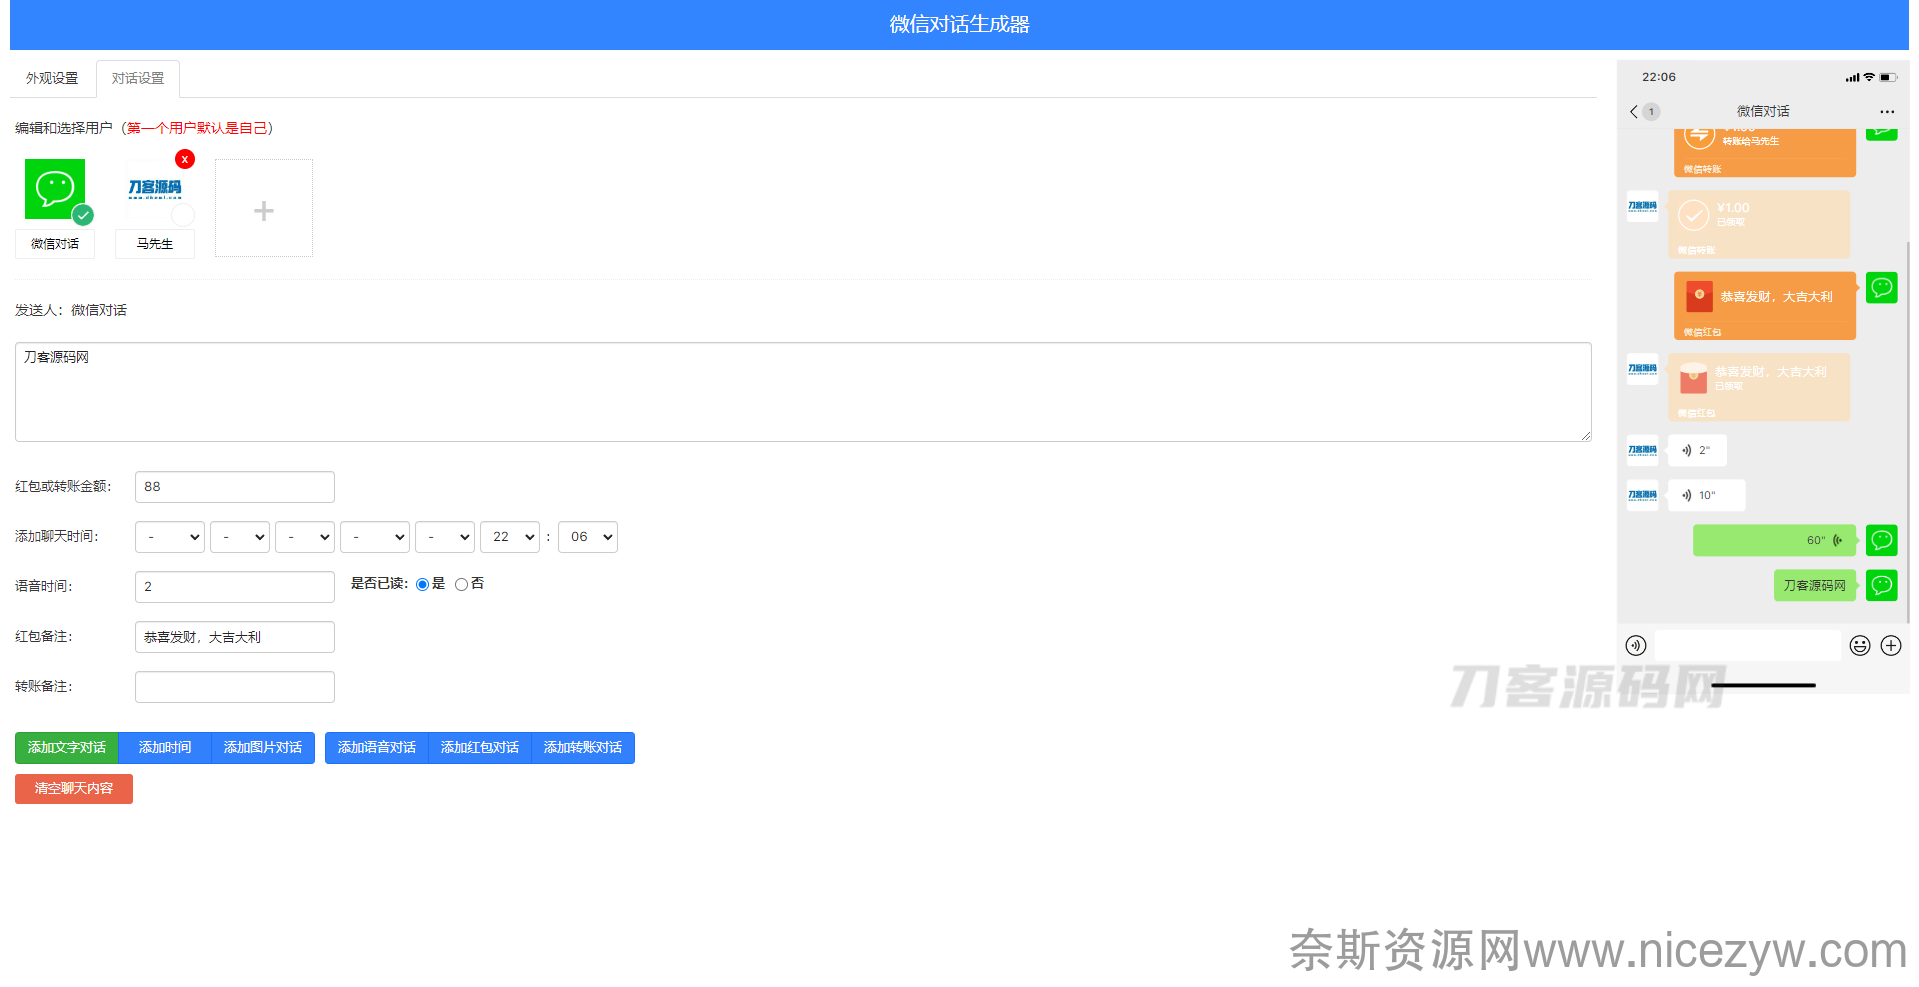Click green WeChat avatar beside 刀客源码网 message
Image resolution: width=1919 pixels, height=987 pixels.
1882,585
